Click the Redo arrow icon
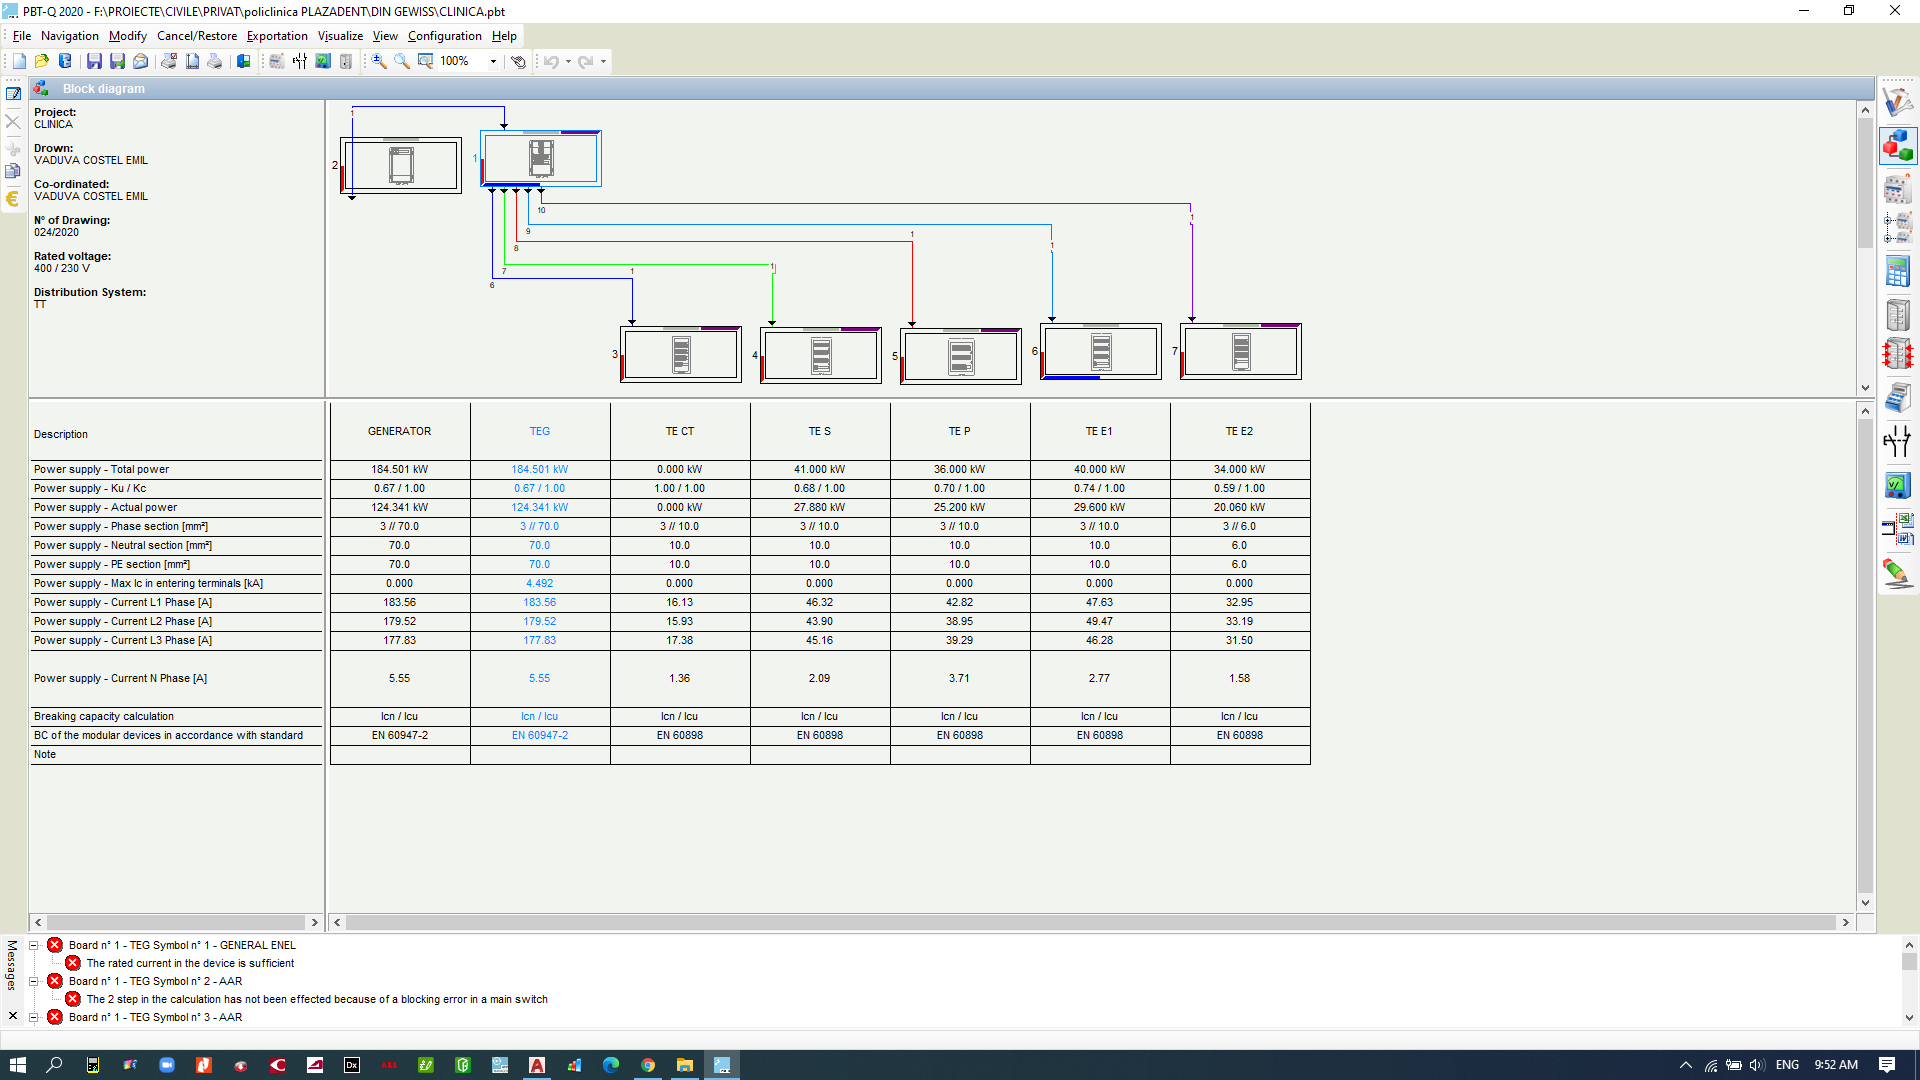Viewport: 1920px width, 1080px height. (x=586, y=61)
